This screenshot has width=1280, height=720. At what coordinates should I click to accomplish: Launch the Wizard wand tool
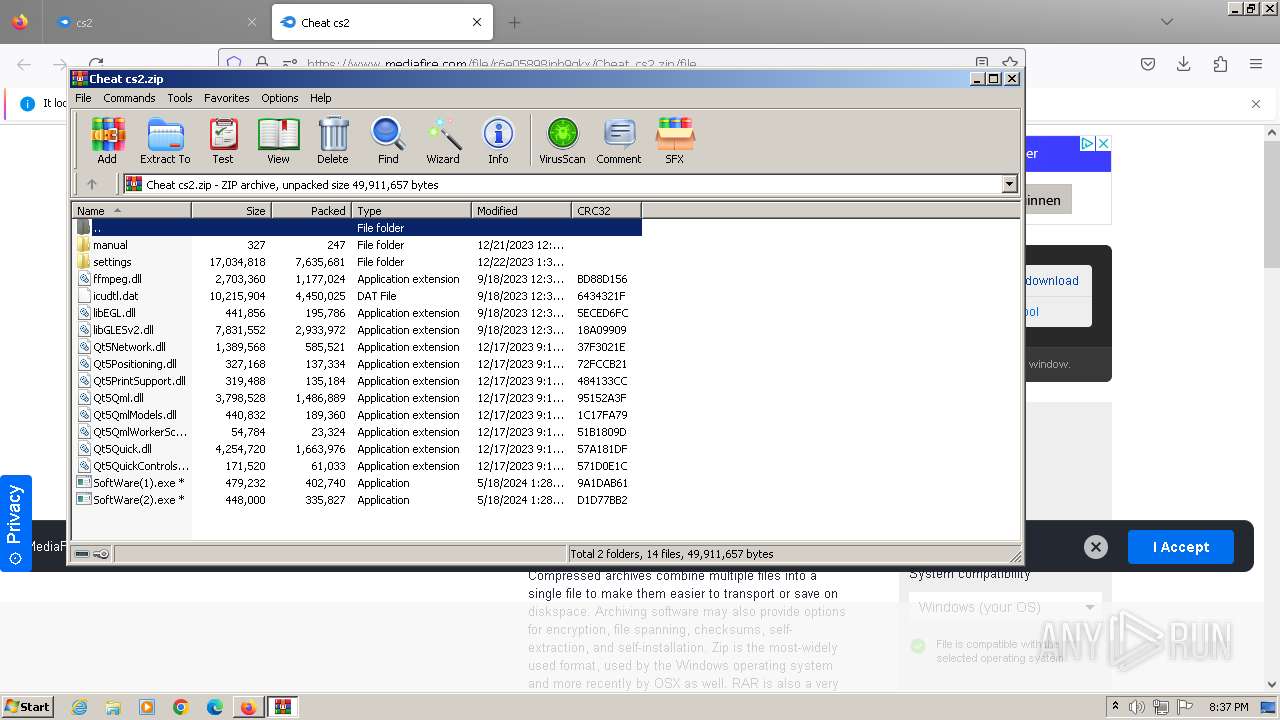pos(443,141)
